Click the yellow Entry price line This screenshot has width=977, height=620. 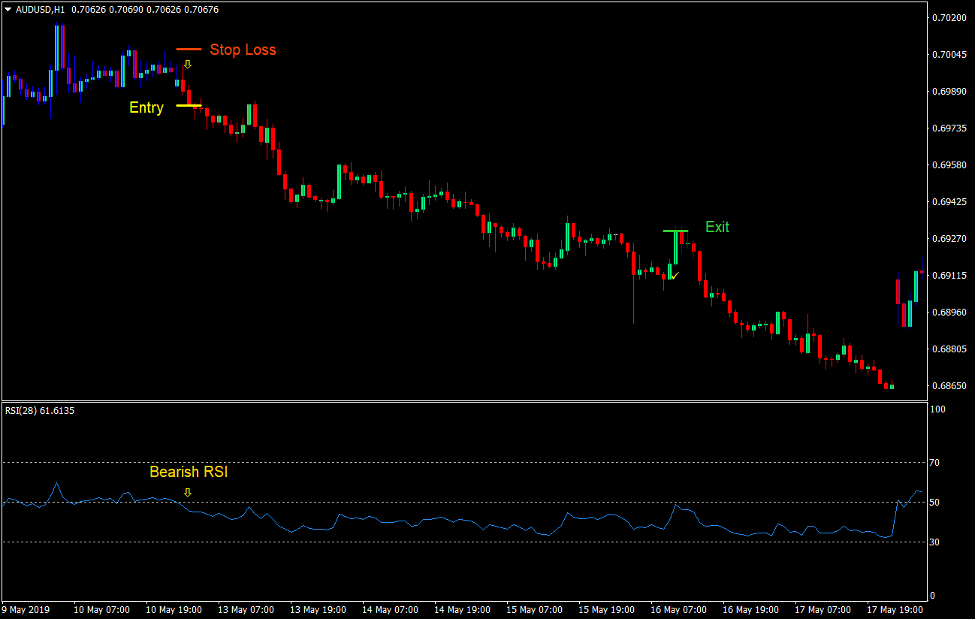(x=191, y=103)
